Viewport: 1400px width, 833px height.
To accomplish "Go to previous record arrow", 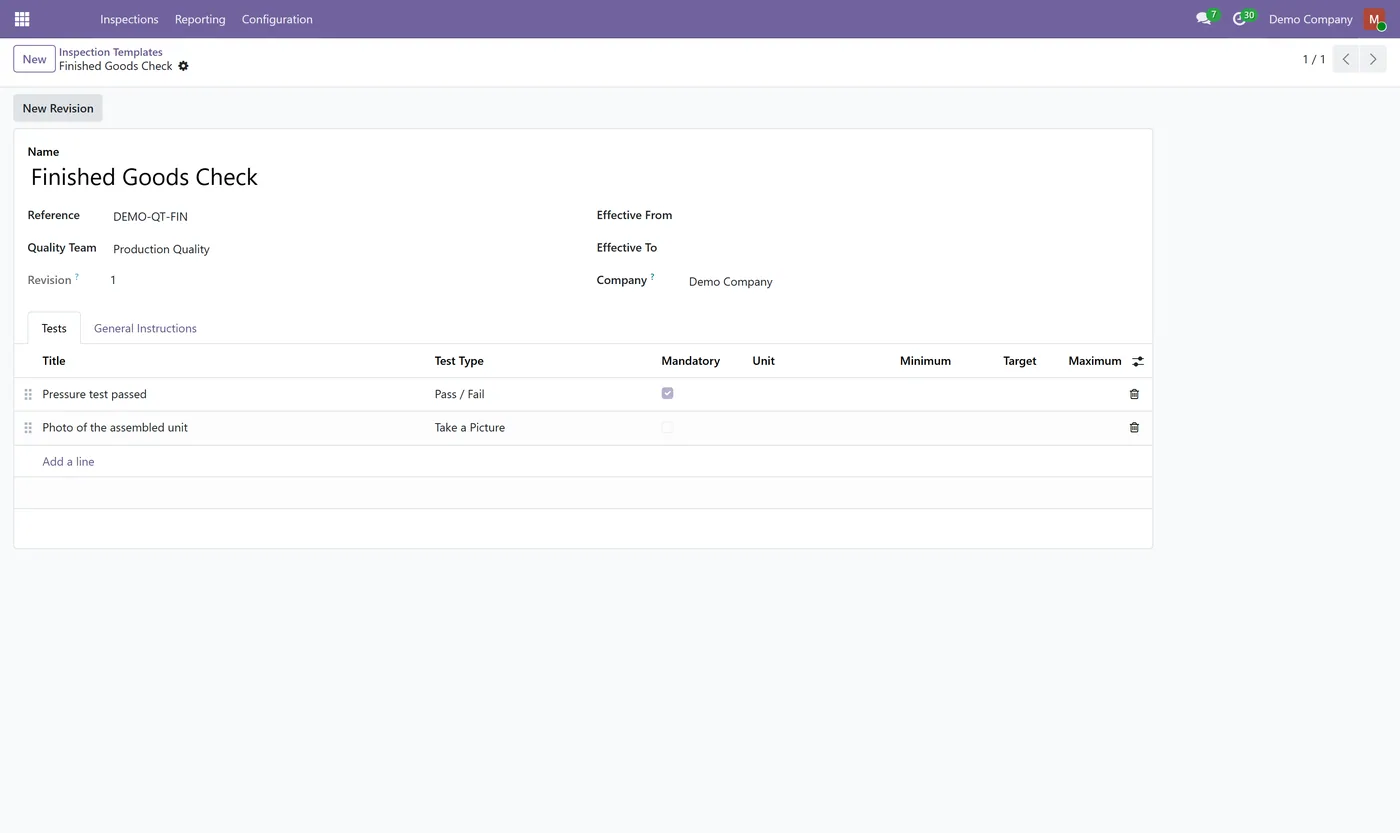I will (1346, 59).
